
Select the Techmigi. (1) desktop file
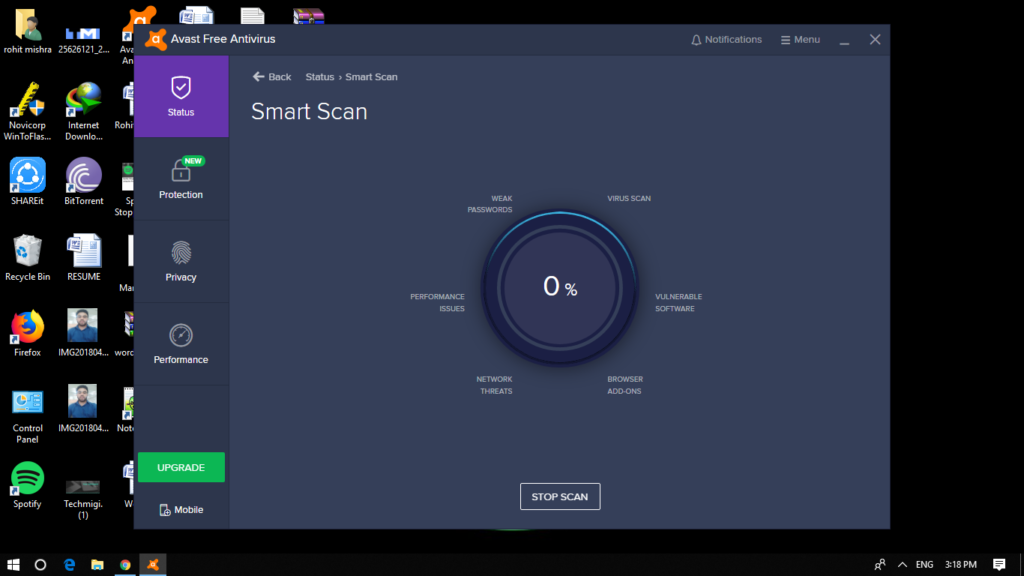(84, 498)
